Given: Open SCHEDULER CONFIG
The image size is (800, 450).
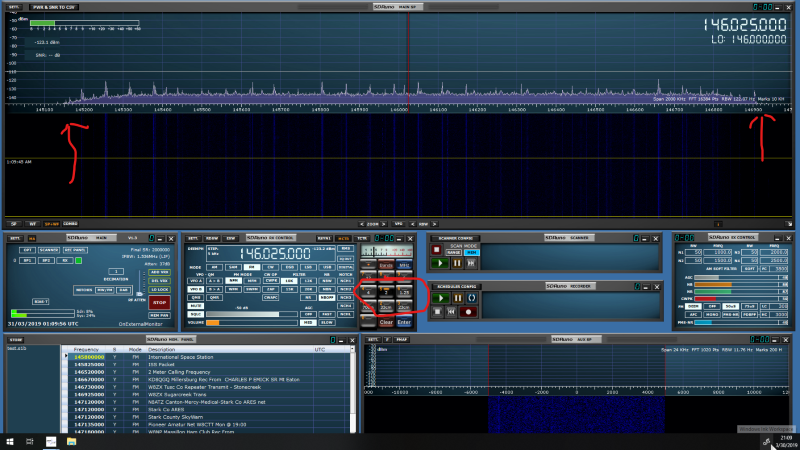Looking at the screenshot, I should 457,286.
